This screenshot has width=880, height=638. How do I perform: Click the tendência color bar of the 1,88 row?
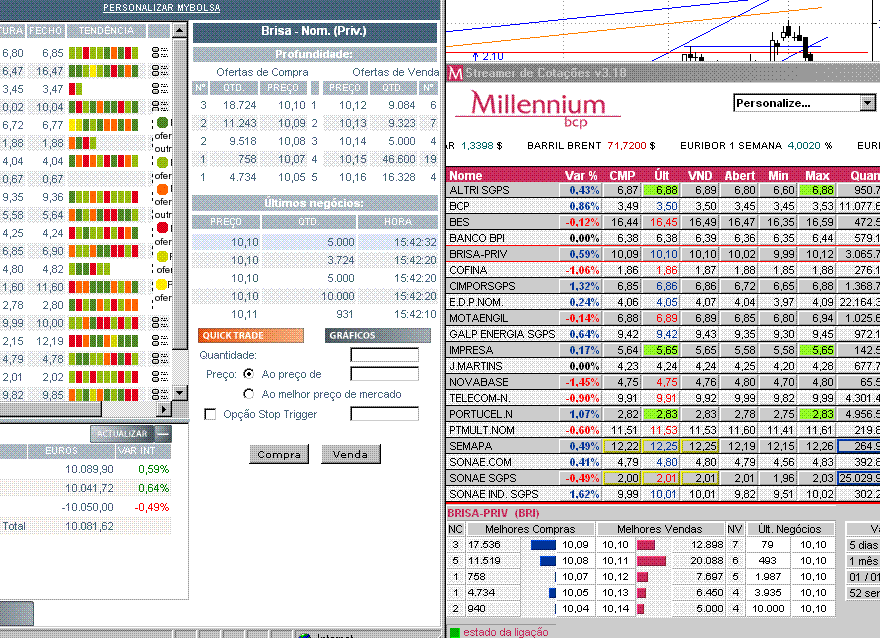click(x=82, y=143)
